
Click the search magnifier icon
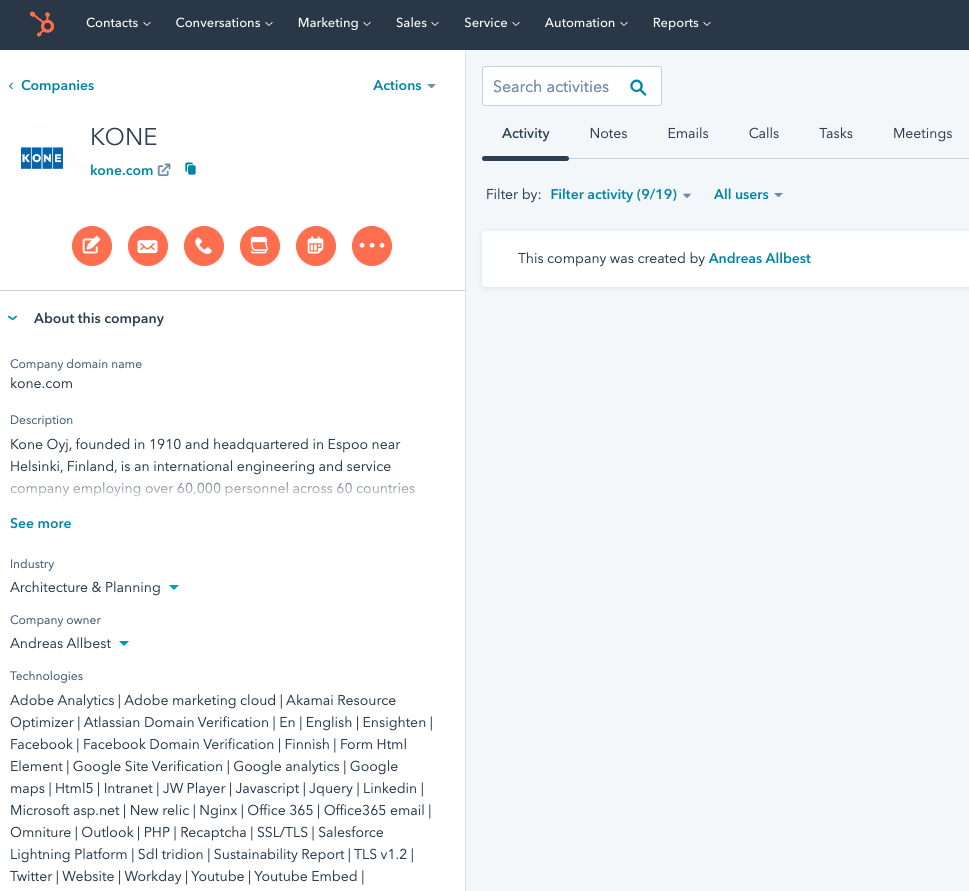(x=638, y=87)
